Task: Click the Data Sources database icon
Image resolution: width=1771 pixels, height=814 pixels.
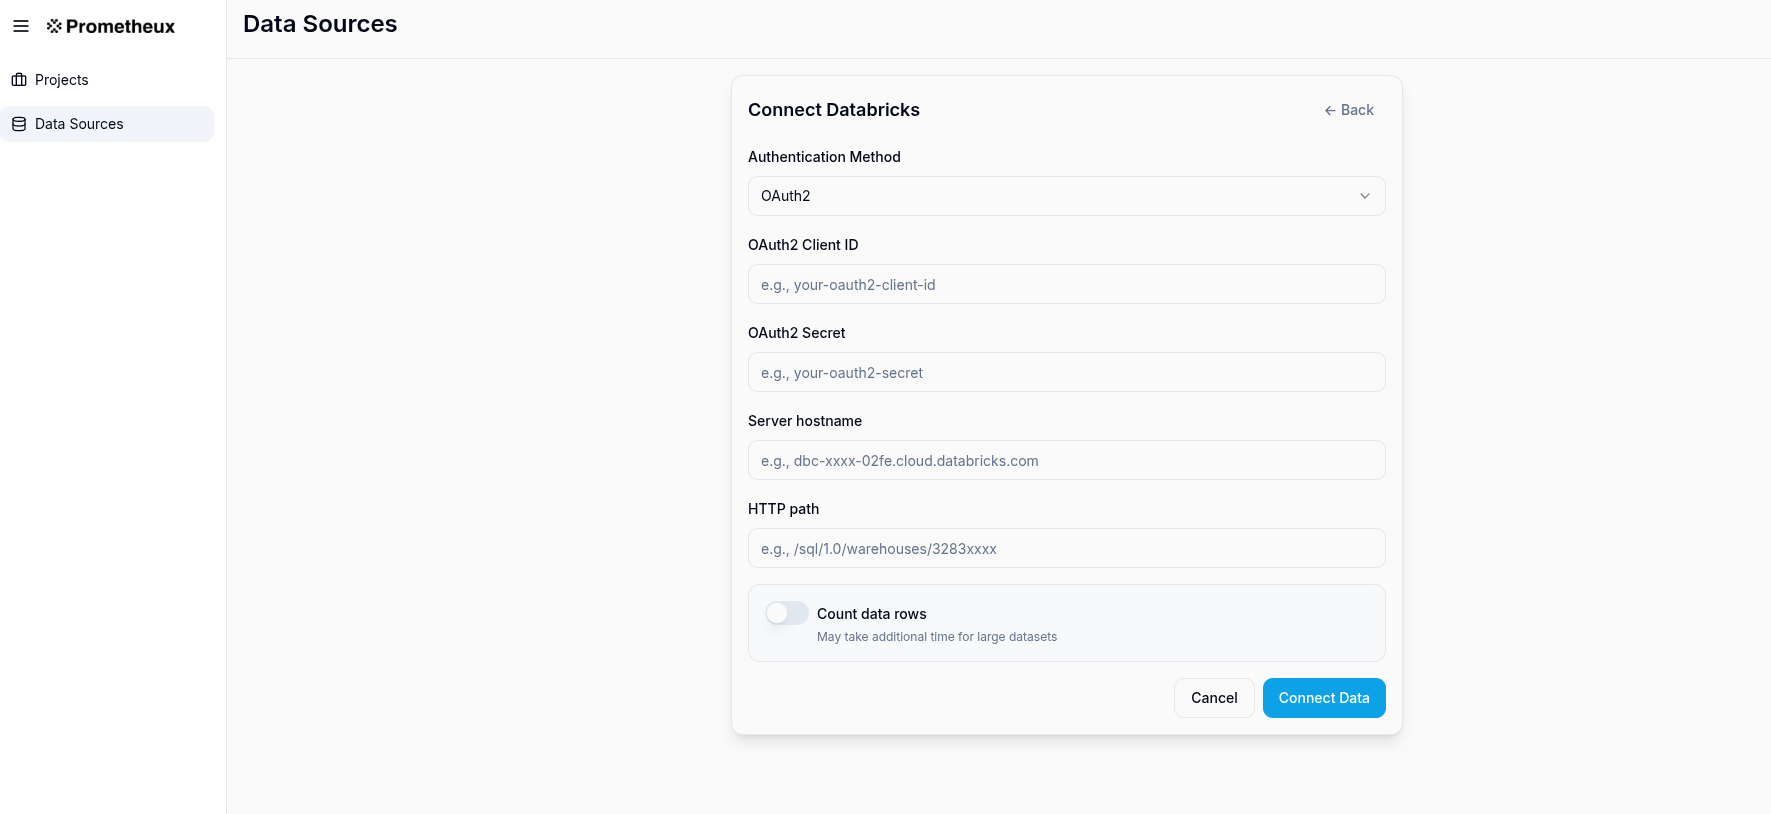Action: [x=18, y=123]
